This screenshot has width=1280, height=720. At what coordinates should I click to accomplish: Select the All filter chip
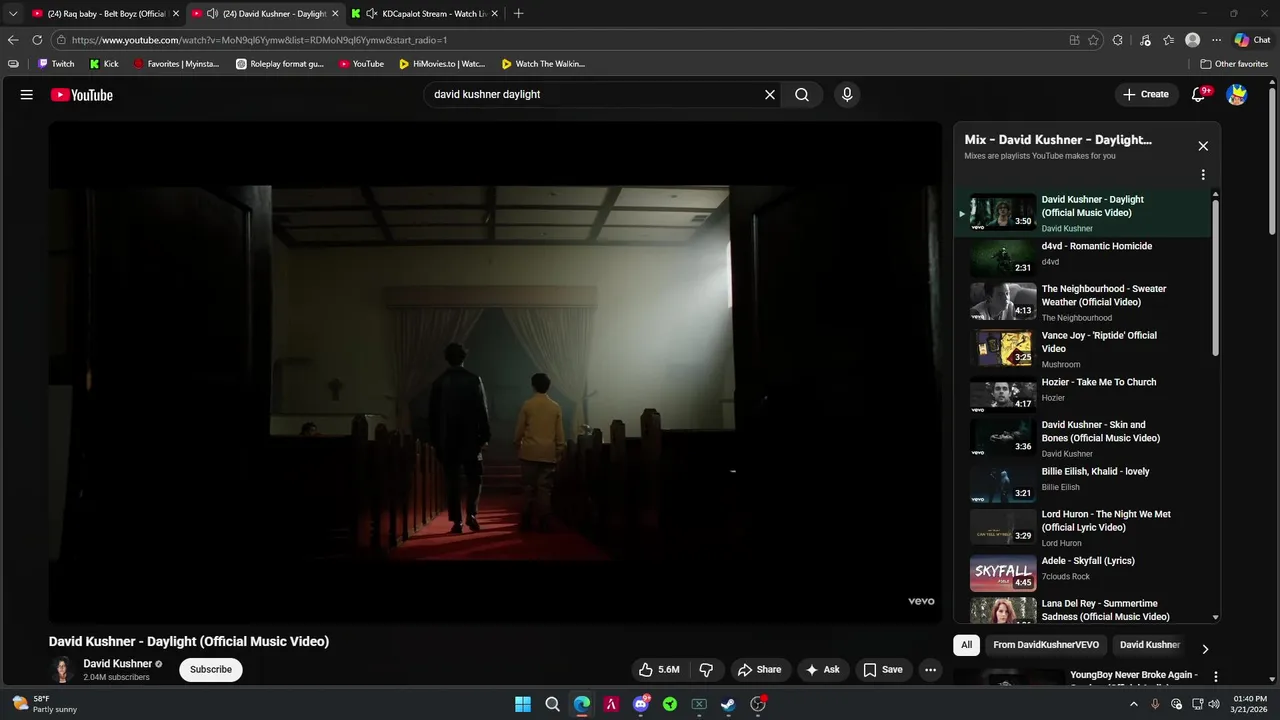point(966,645)
